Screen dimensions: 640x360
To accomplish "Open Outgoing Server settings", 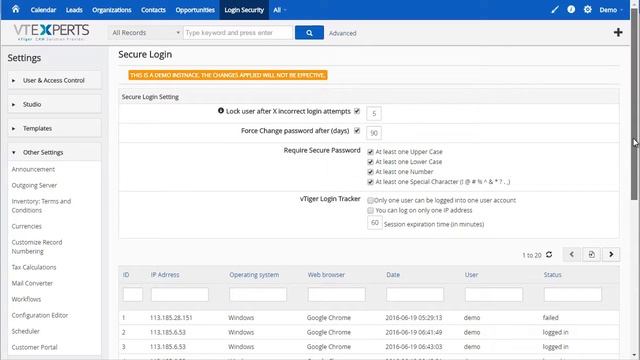I will pos(34,185).
